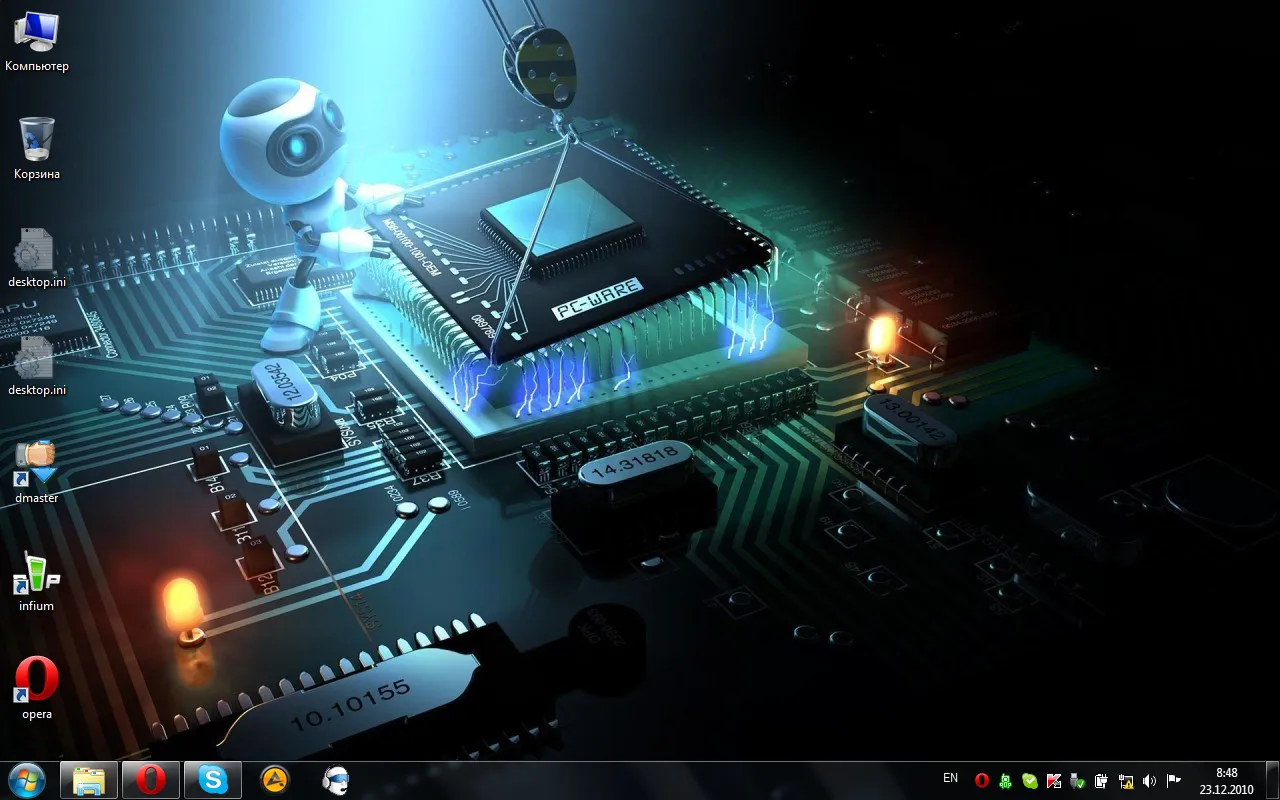1280x800 pixels.
Task: Open the EN language selector
Action: [x=950, y=778]
